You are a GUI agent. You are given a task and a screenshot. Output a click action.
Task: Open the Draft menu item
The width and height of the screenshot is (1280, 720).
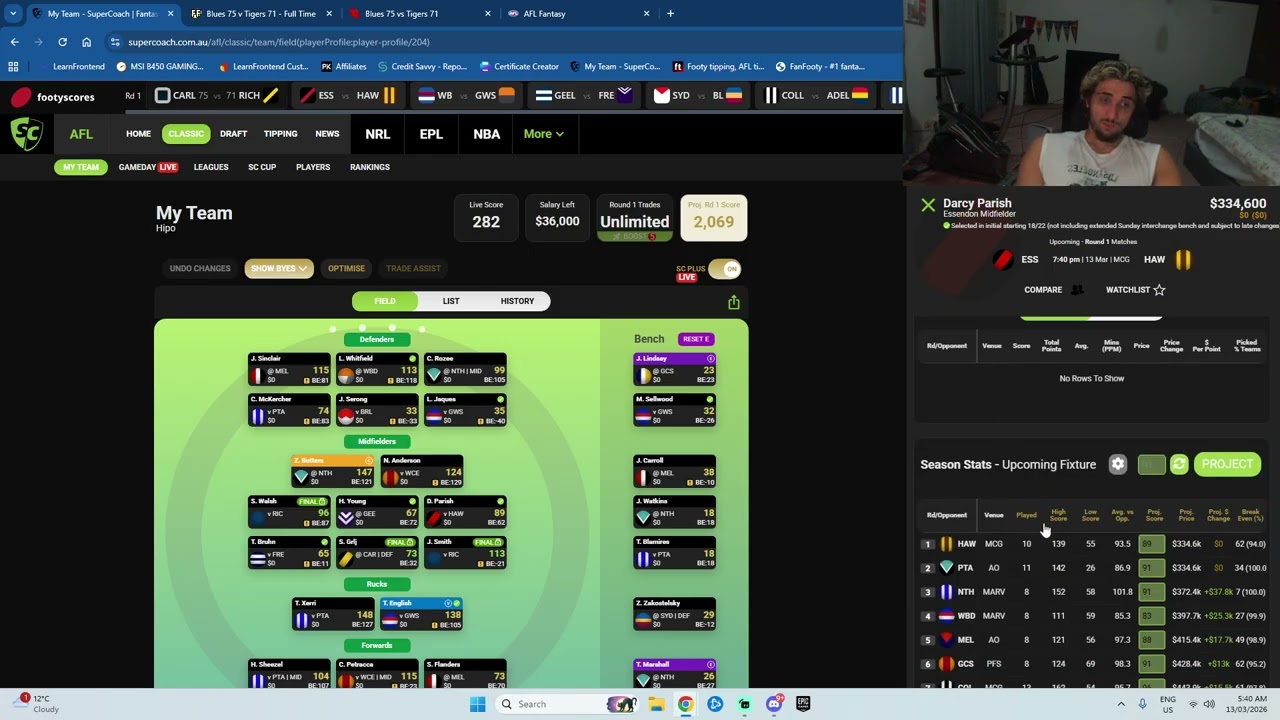pyautogui.click(x=233, y=134)
